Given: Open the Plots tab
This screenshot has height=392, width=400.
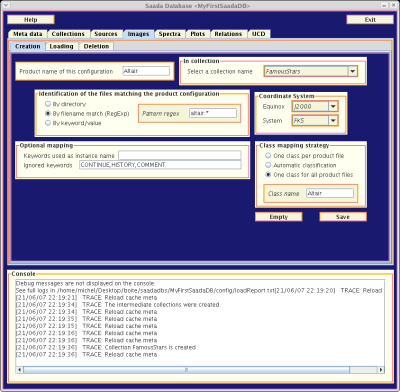Looking at the screenshot, I should coord(198,34).
